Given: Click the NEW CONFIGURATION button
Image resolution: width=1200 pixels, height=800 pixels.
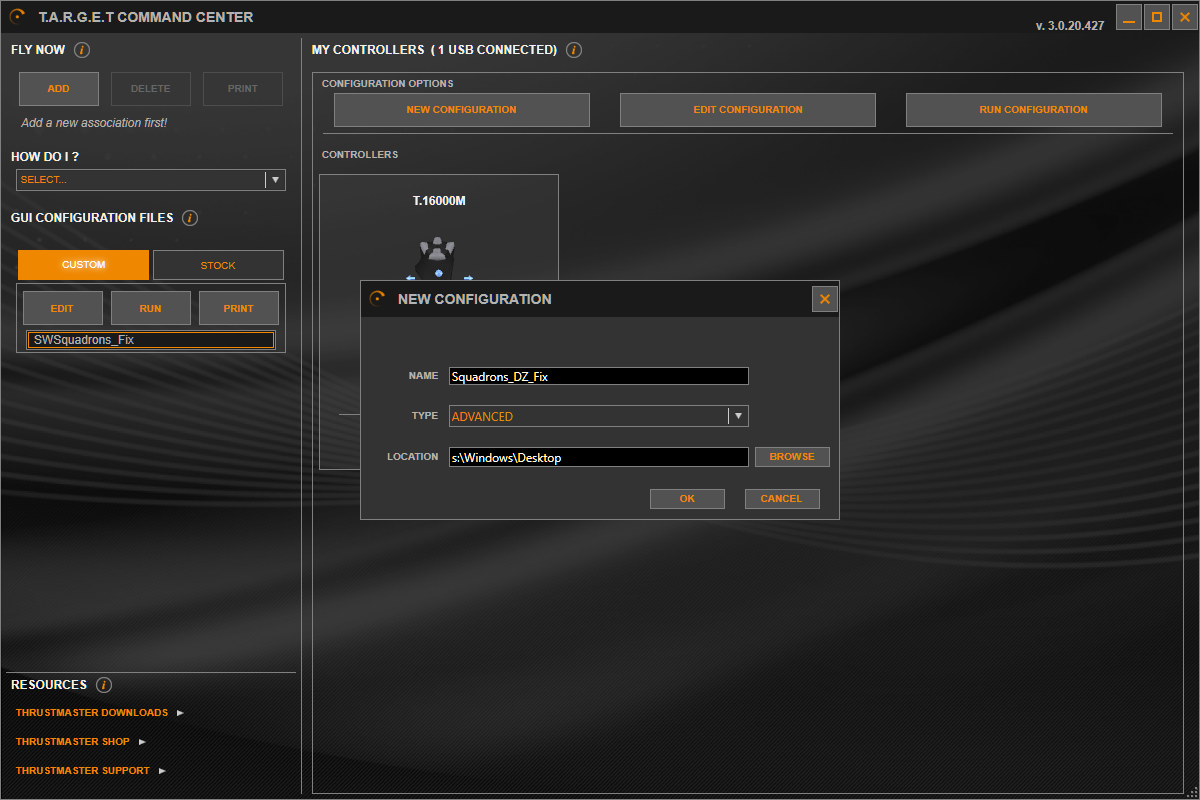Looking at the screenshot, I should point(462,110).
